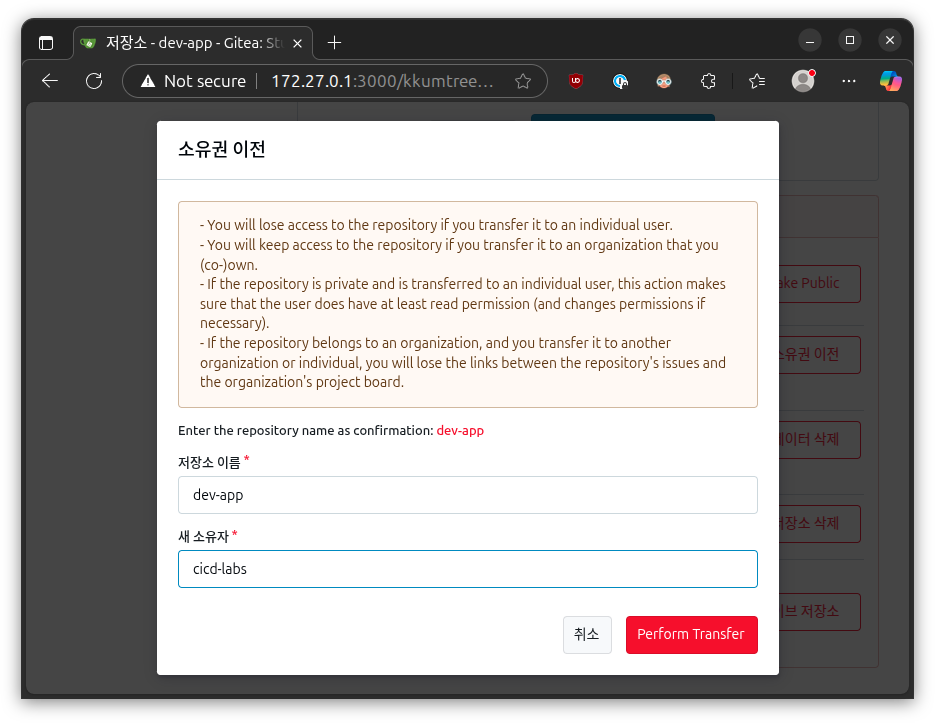Click the 저장소 archive button behind dialog

pyautogui.click(x=819, y=611)
